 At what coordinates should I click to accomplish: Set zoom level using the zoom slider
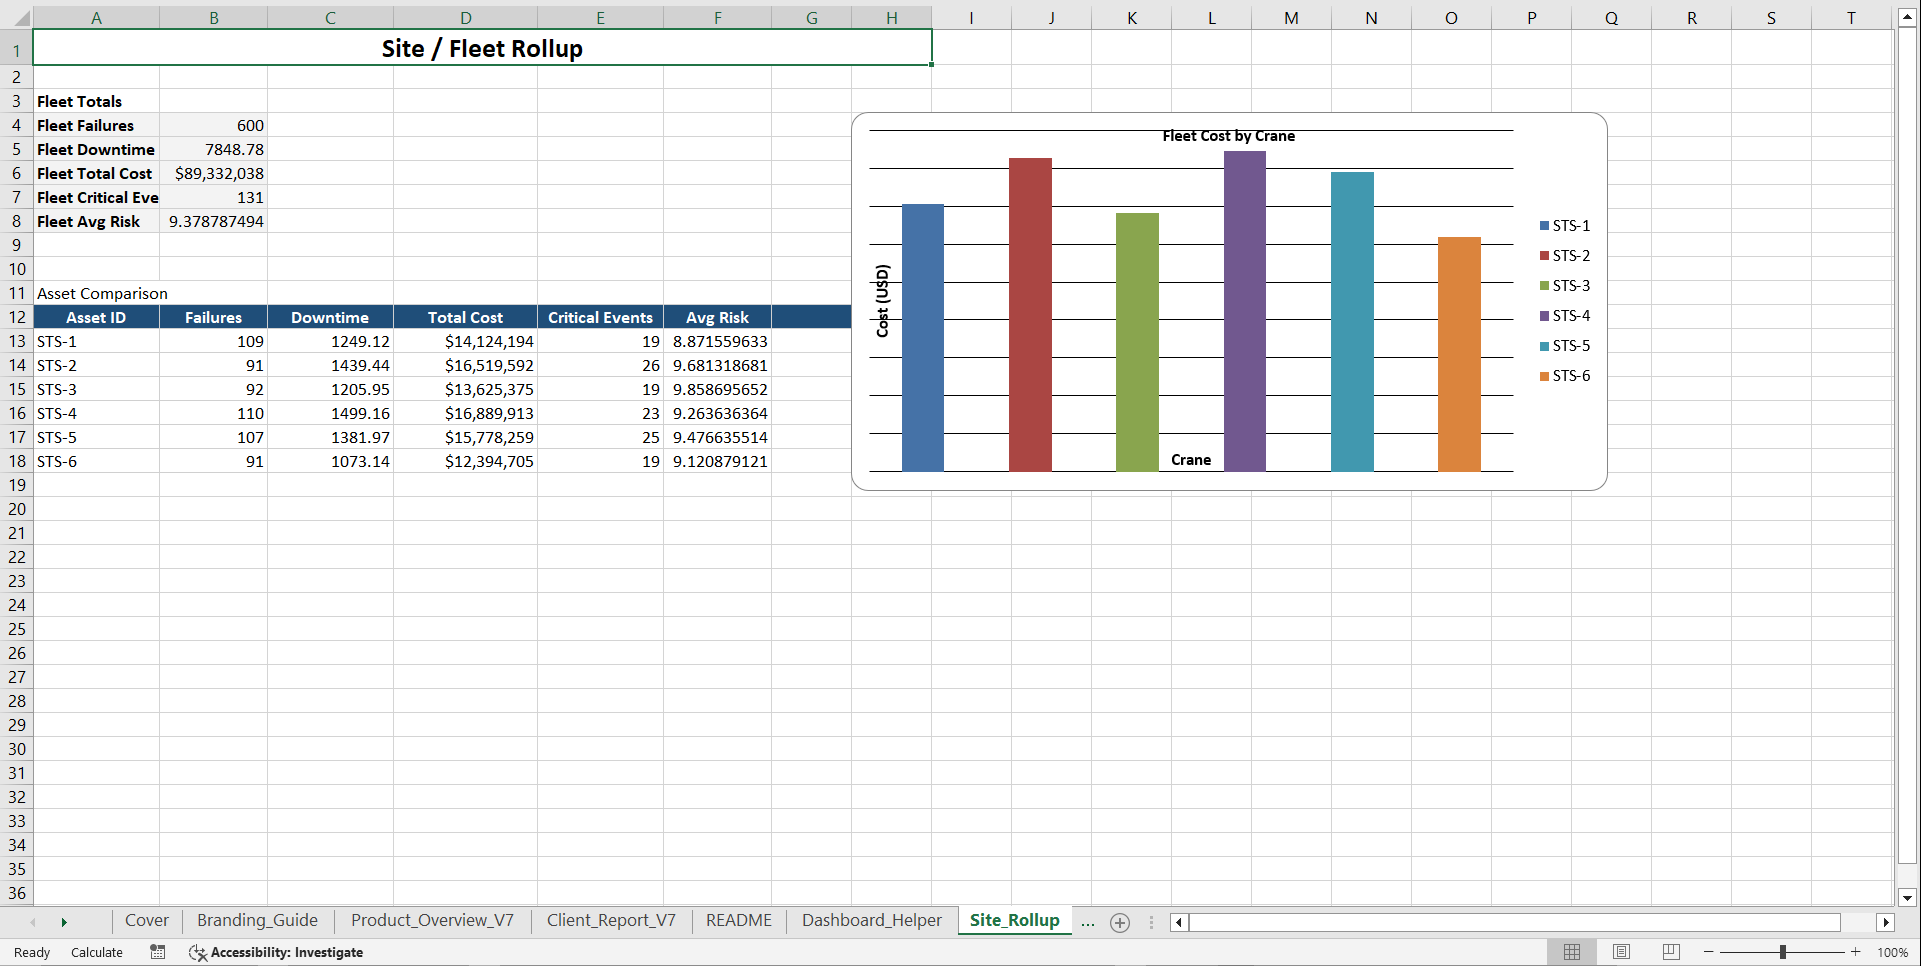[x=1783, y=952]
